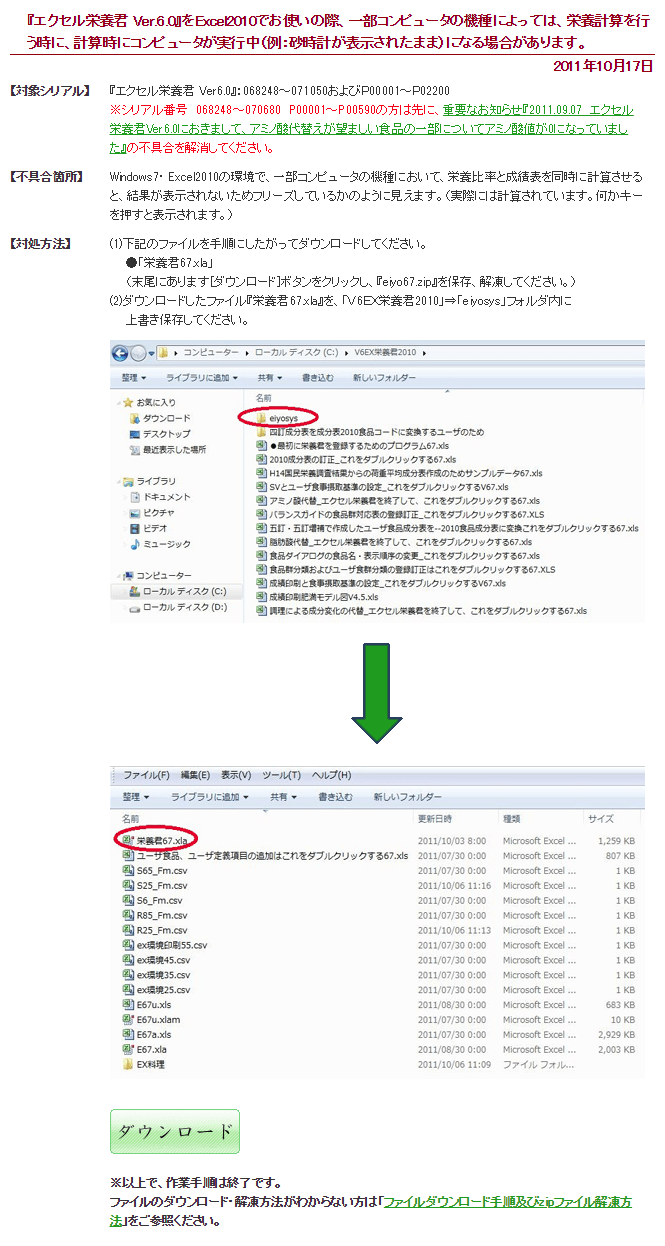Click the file icon of E67.xla
This screenshot has width=665, height=1246.
pyautogui.click(x=128, y=1050)
